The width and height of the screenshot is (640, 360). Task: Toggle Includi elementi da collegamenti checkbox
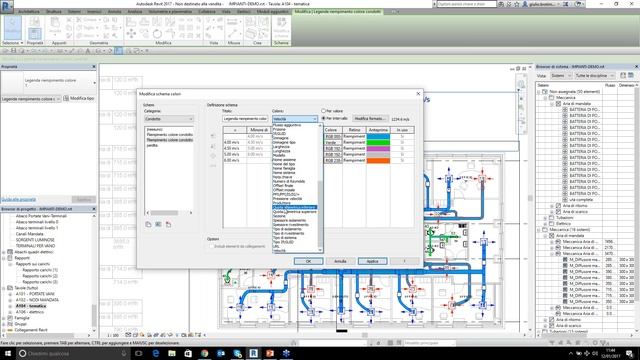(x=211, y=247)
